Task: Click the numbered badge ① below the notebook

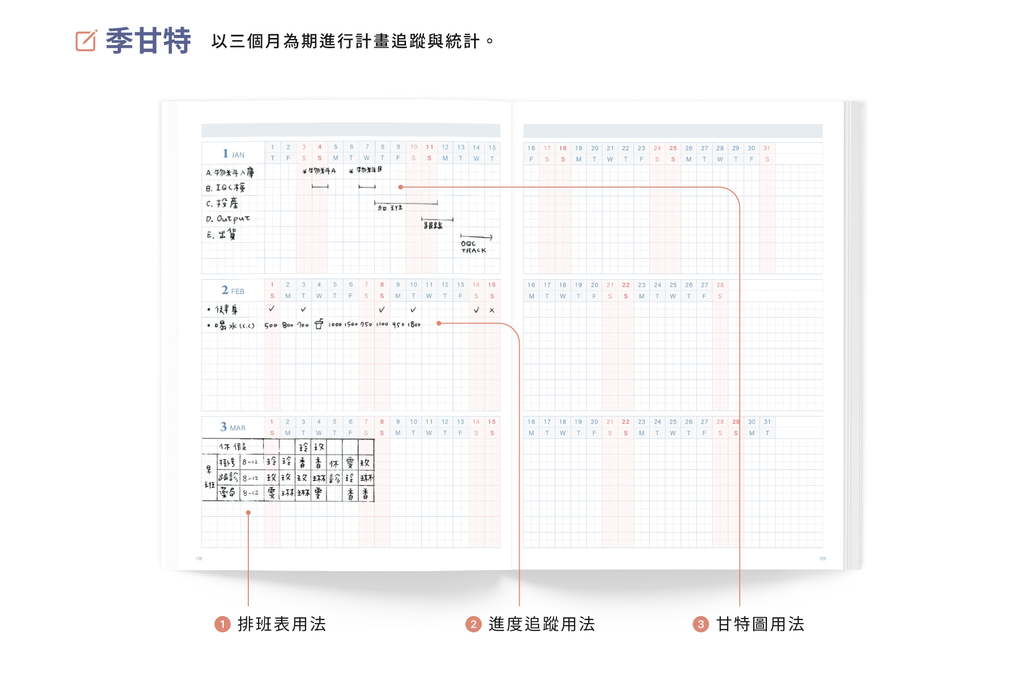Action: 222,623
